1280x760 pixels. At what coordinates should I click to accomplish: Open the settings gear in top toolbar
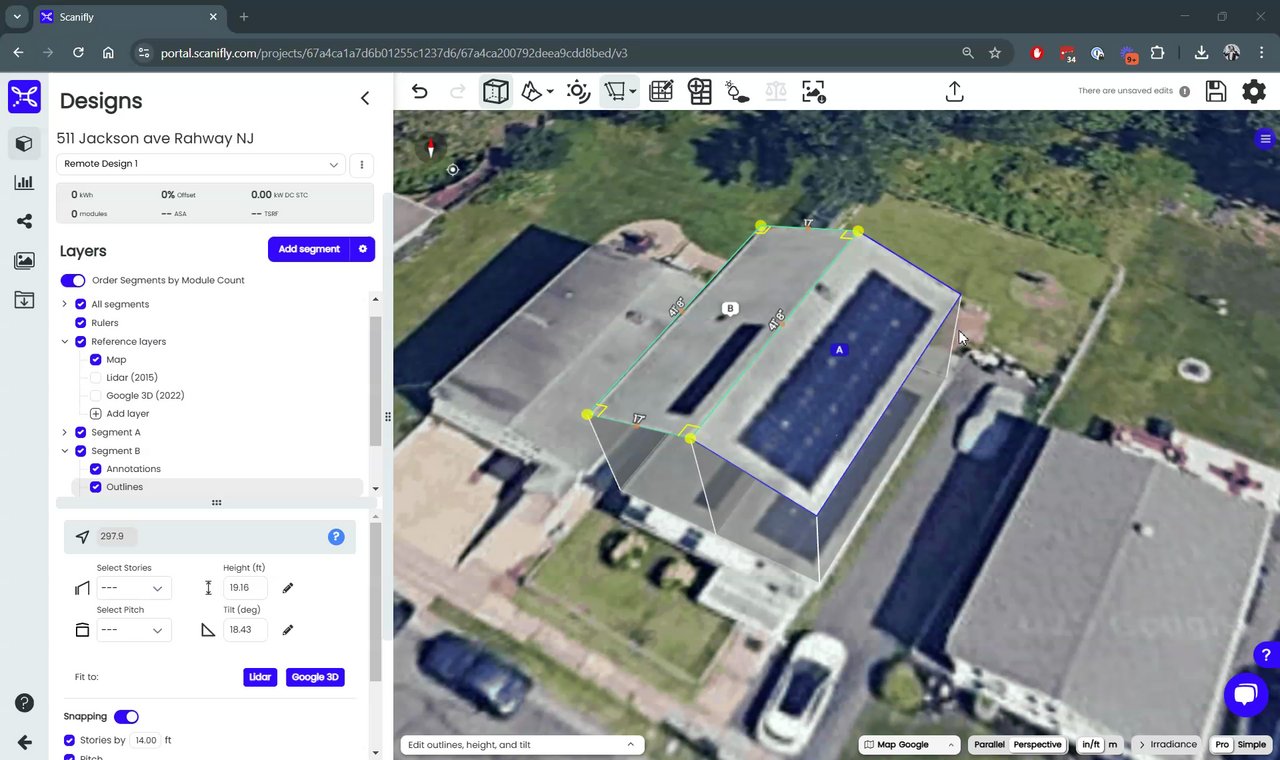click(x=1254, y=92)
